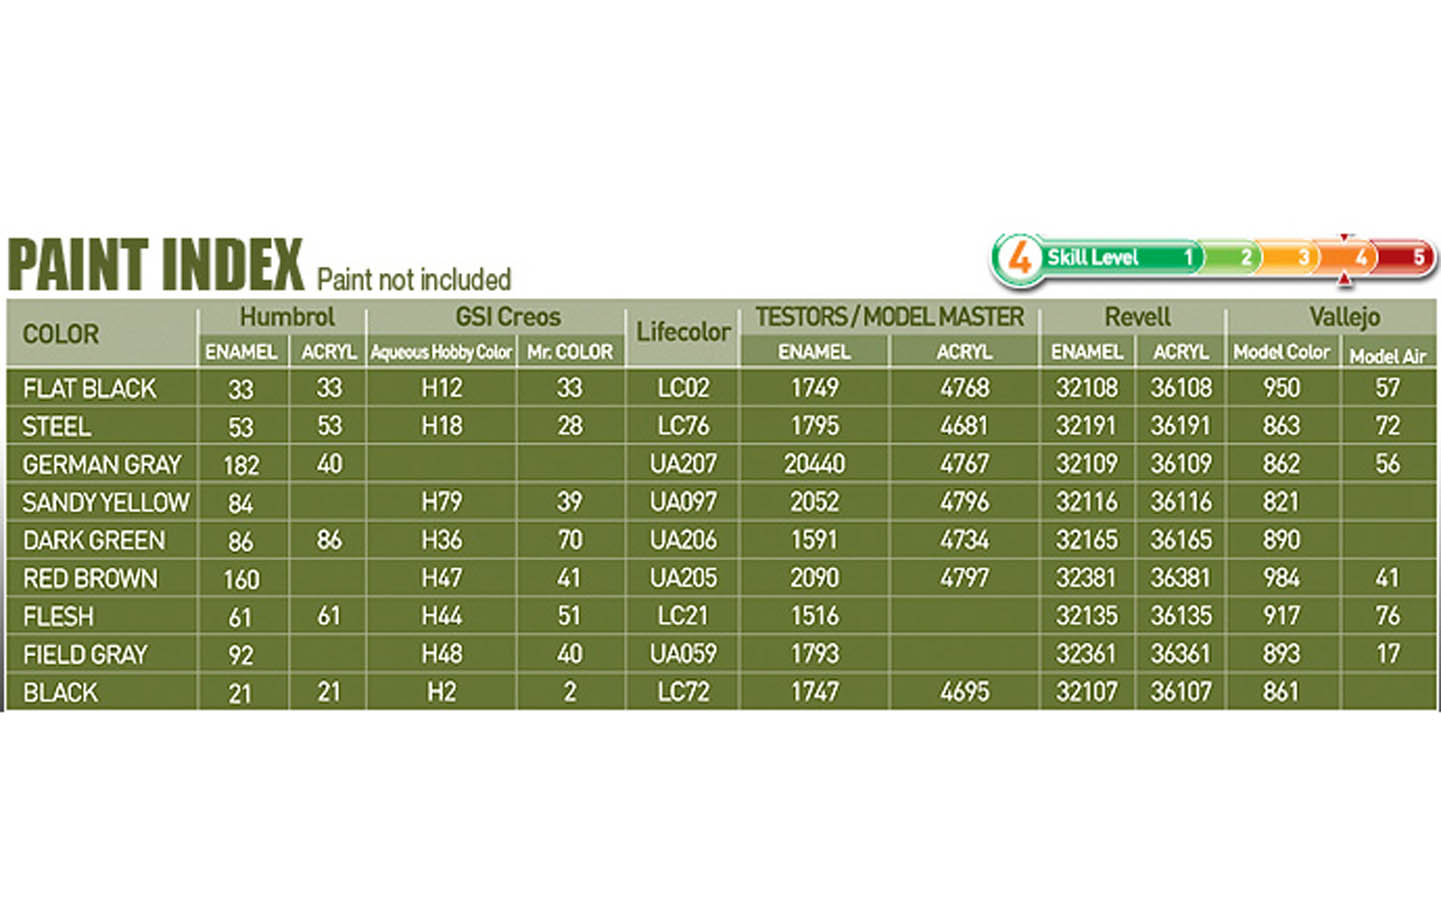Select the FLAT BLACK row label
This screenshot has height=900, width=1441.
(90, 388)
